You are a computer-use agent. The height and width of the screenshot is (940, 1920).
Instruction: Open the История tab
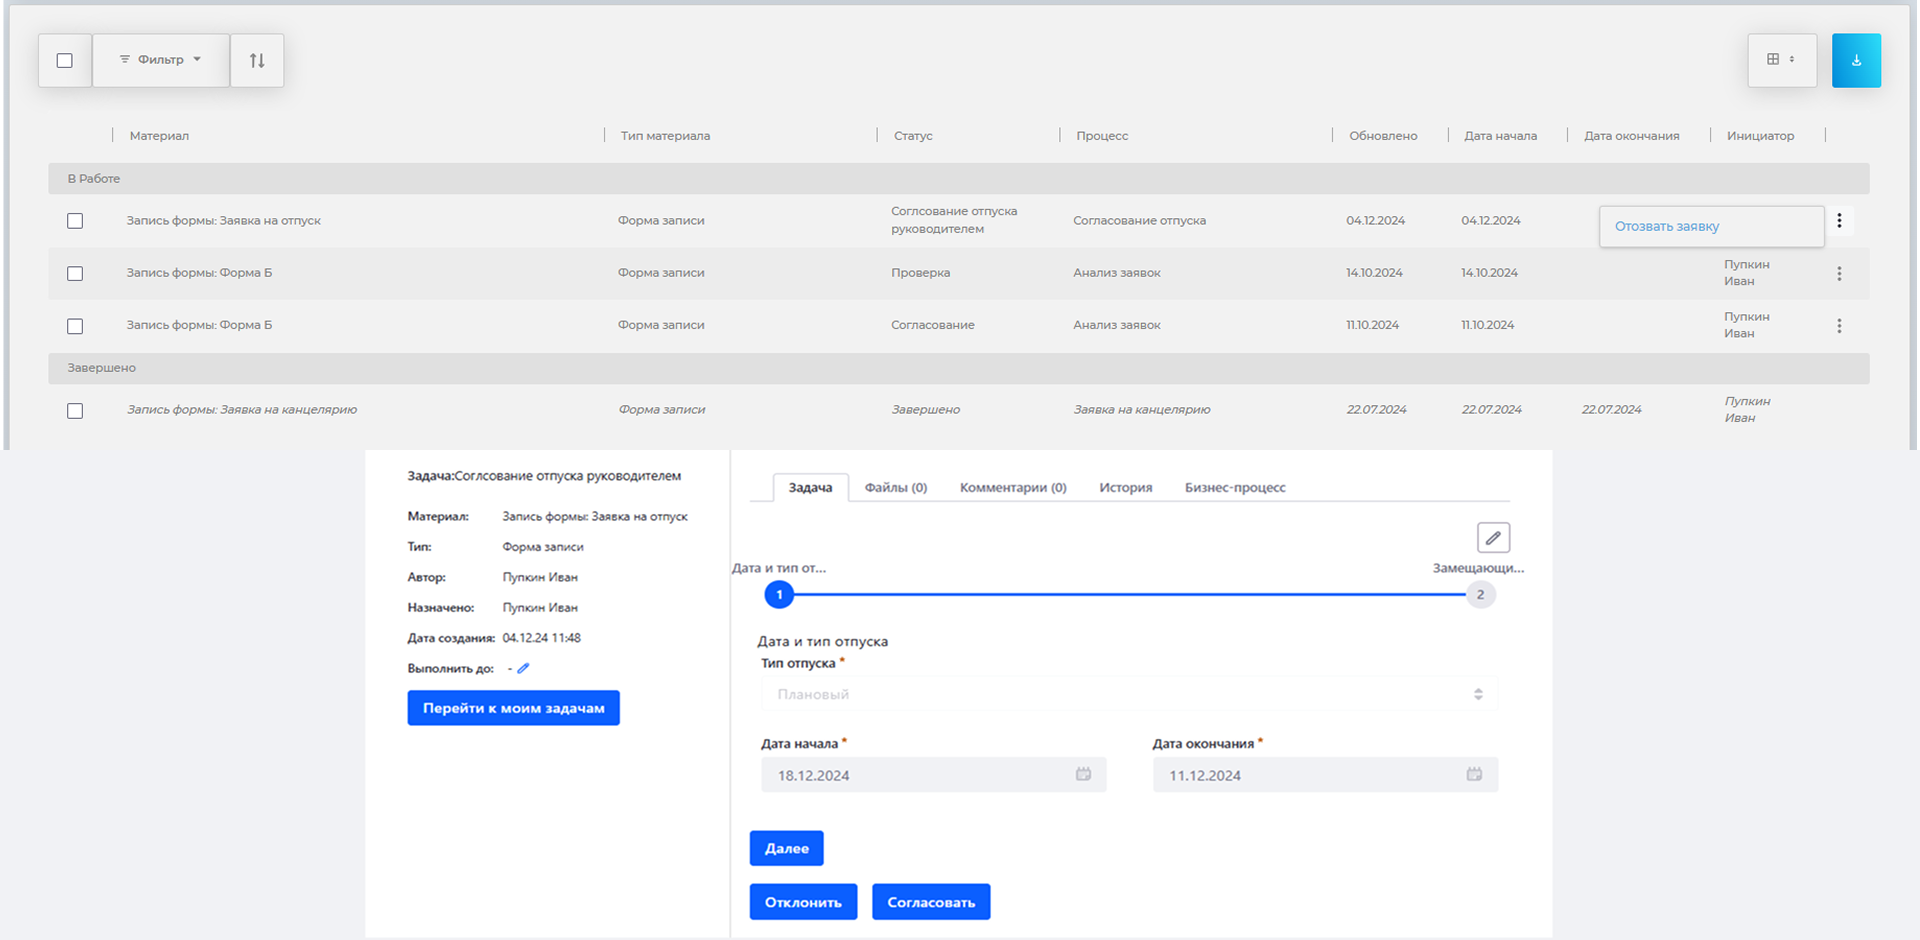click(1126, 488)
